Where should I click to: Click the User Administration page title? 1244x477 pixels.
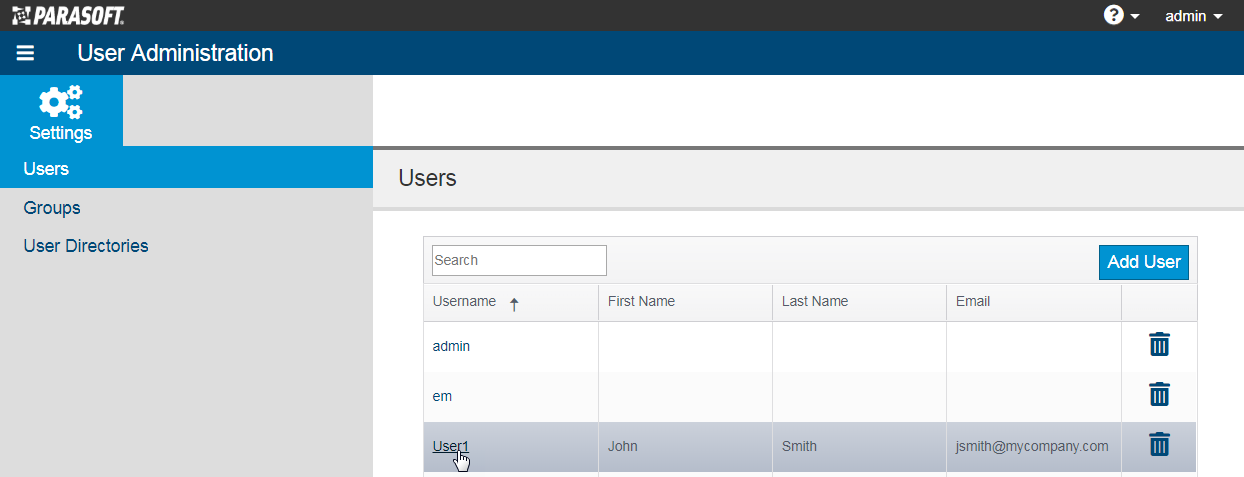[175, 53]
